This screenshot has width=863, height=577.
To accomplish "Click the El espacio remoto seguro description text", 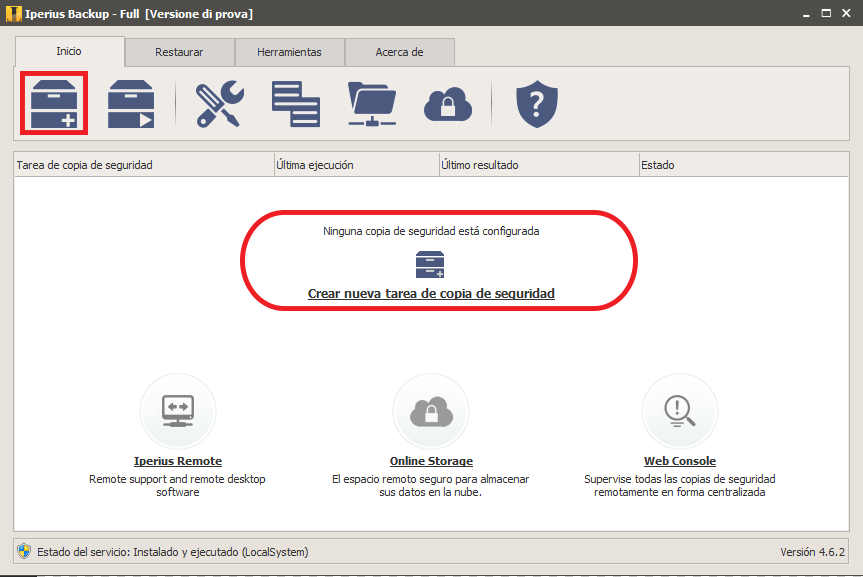I will click(430, 486).
